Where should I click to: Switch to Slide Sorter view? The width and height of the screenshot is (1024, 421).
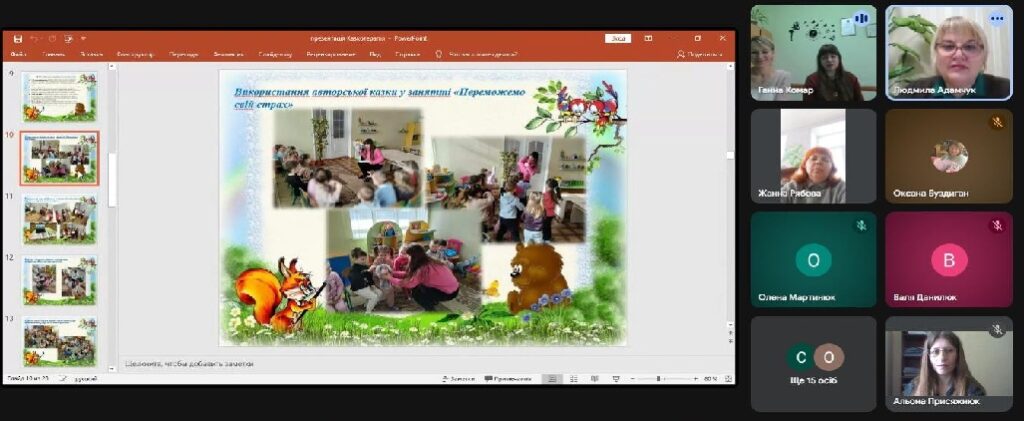pyautogui.click(x=572, y=379)
